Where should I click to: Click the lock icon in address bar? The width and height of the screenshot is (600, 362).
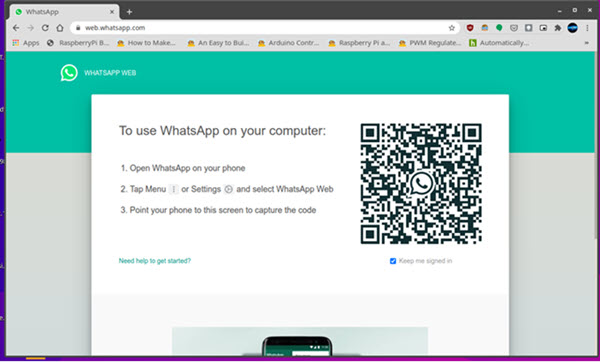click(x=78, y=28)
